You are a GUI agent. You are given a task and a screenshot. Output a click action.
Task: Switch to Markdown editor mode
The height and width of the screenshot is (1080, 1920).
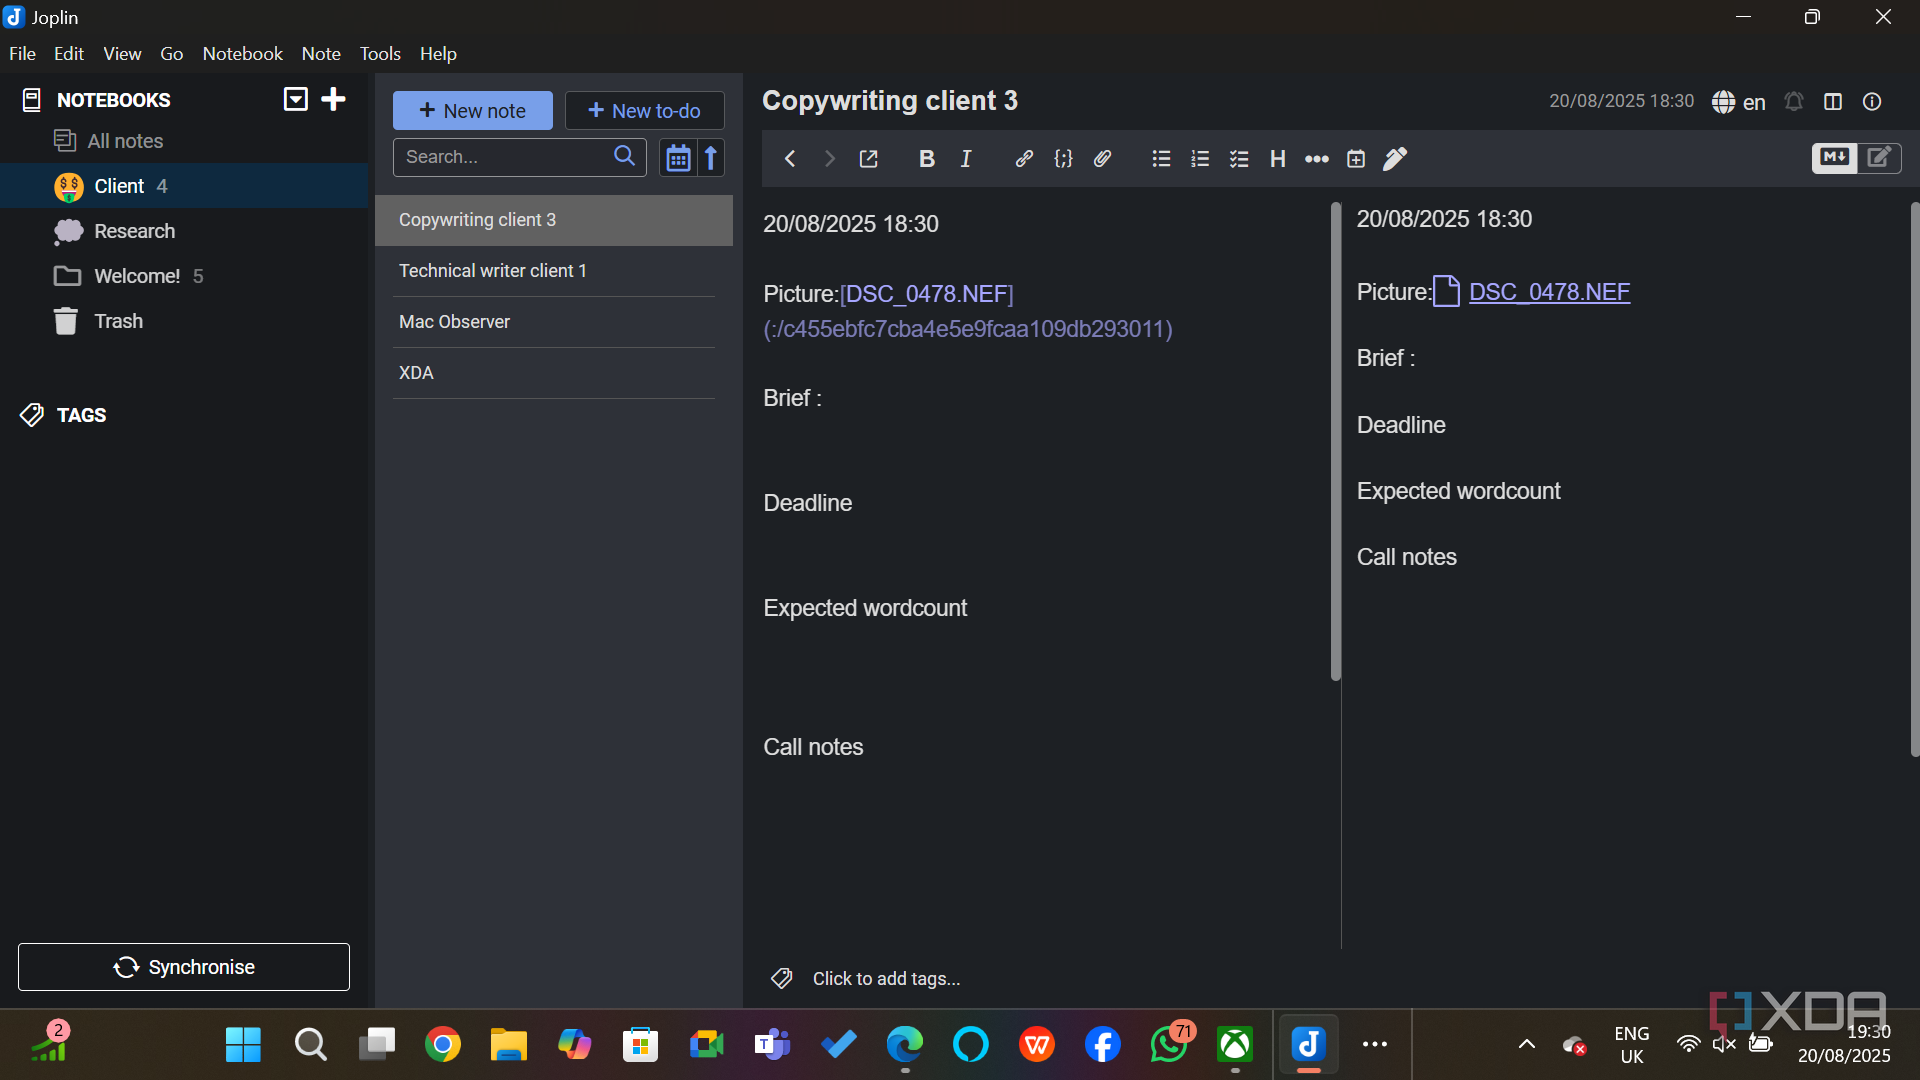tap(1835, 157)
